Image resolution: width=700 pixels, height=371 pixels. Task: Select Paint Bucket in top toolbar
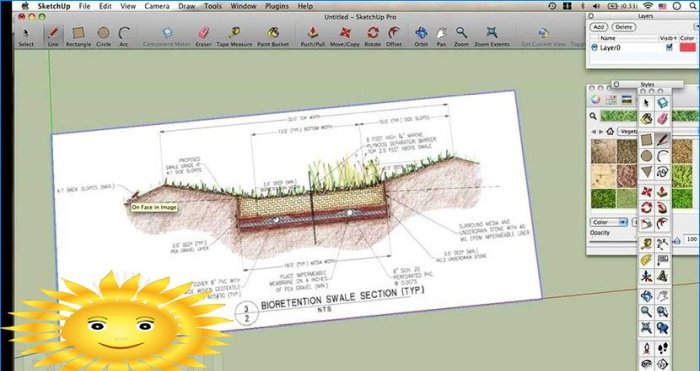tap(273, 36)
